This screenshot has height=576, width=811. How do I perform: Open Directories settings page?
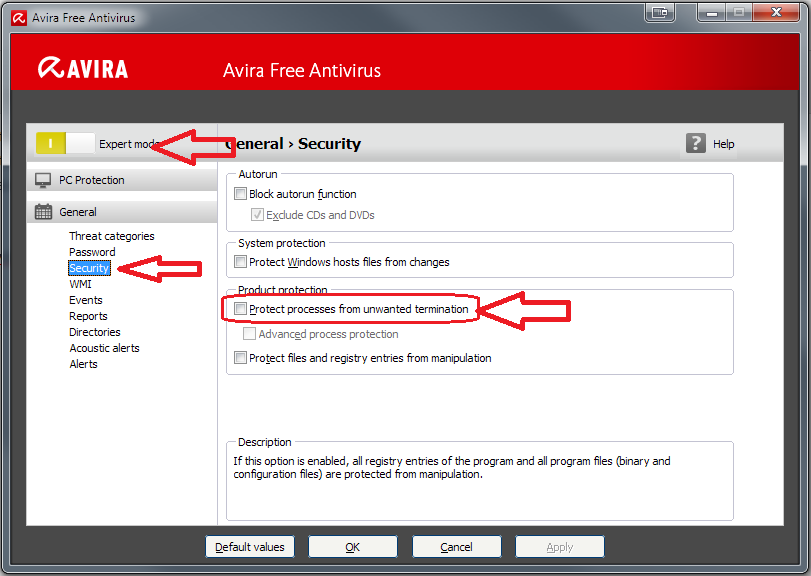point(95,332)
